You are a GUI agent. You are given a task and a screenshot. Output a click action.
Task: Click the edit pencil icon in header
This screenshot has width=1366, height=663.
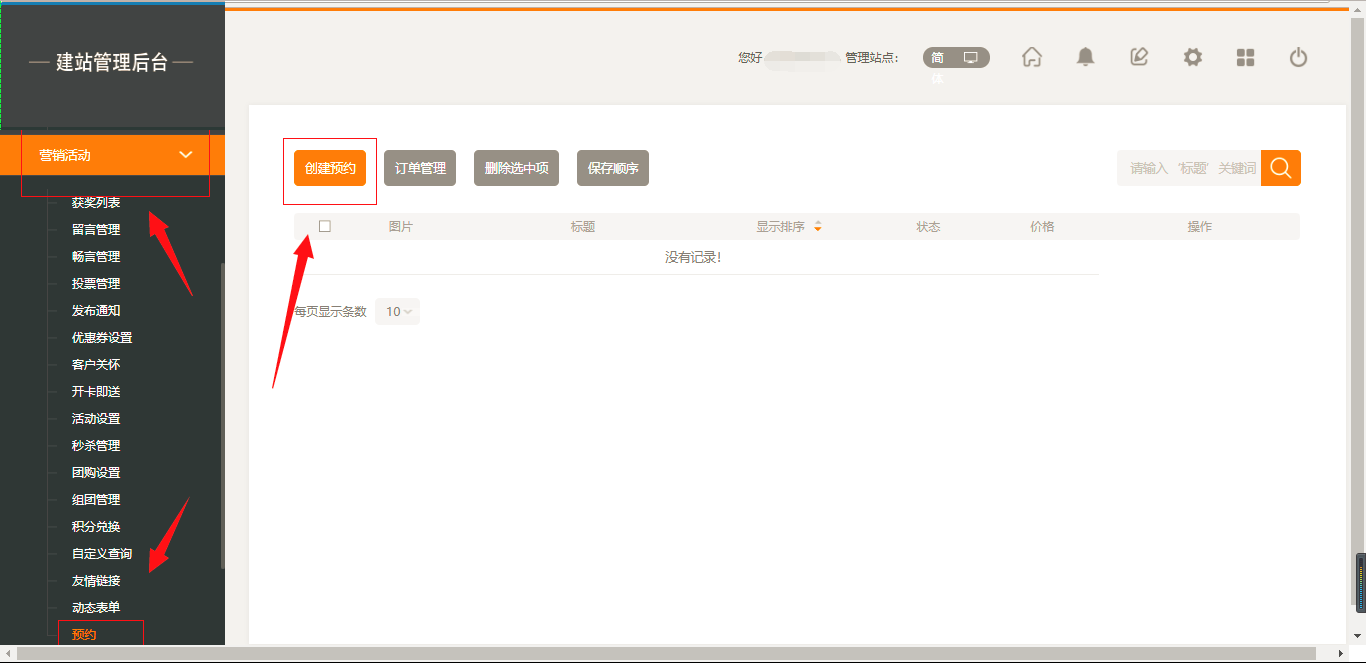pyautogui.click(x=1139, y=58)
